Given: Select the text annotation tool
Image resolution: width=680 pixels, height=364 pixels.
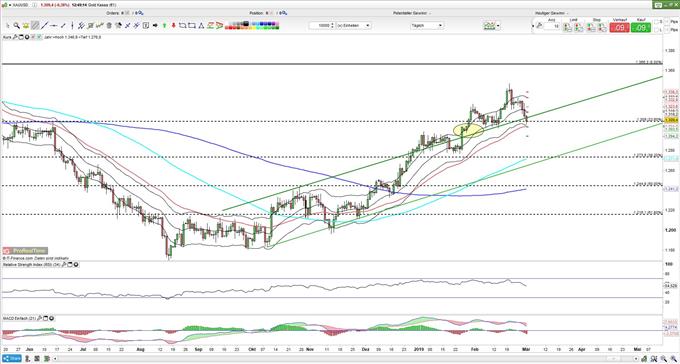Looking at the screenshot, I should click(146, 25).
